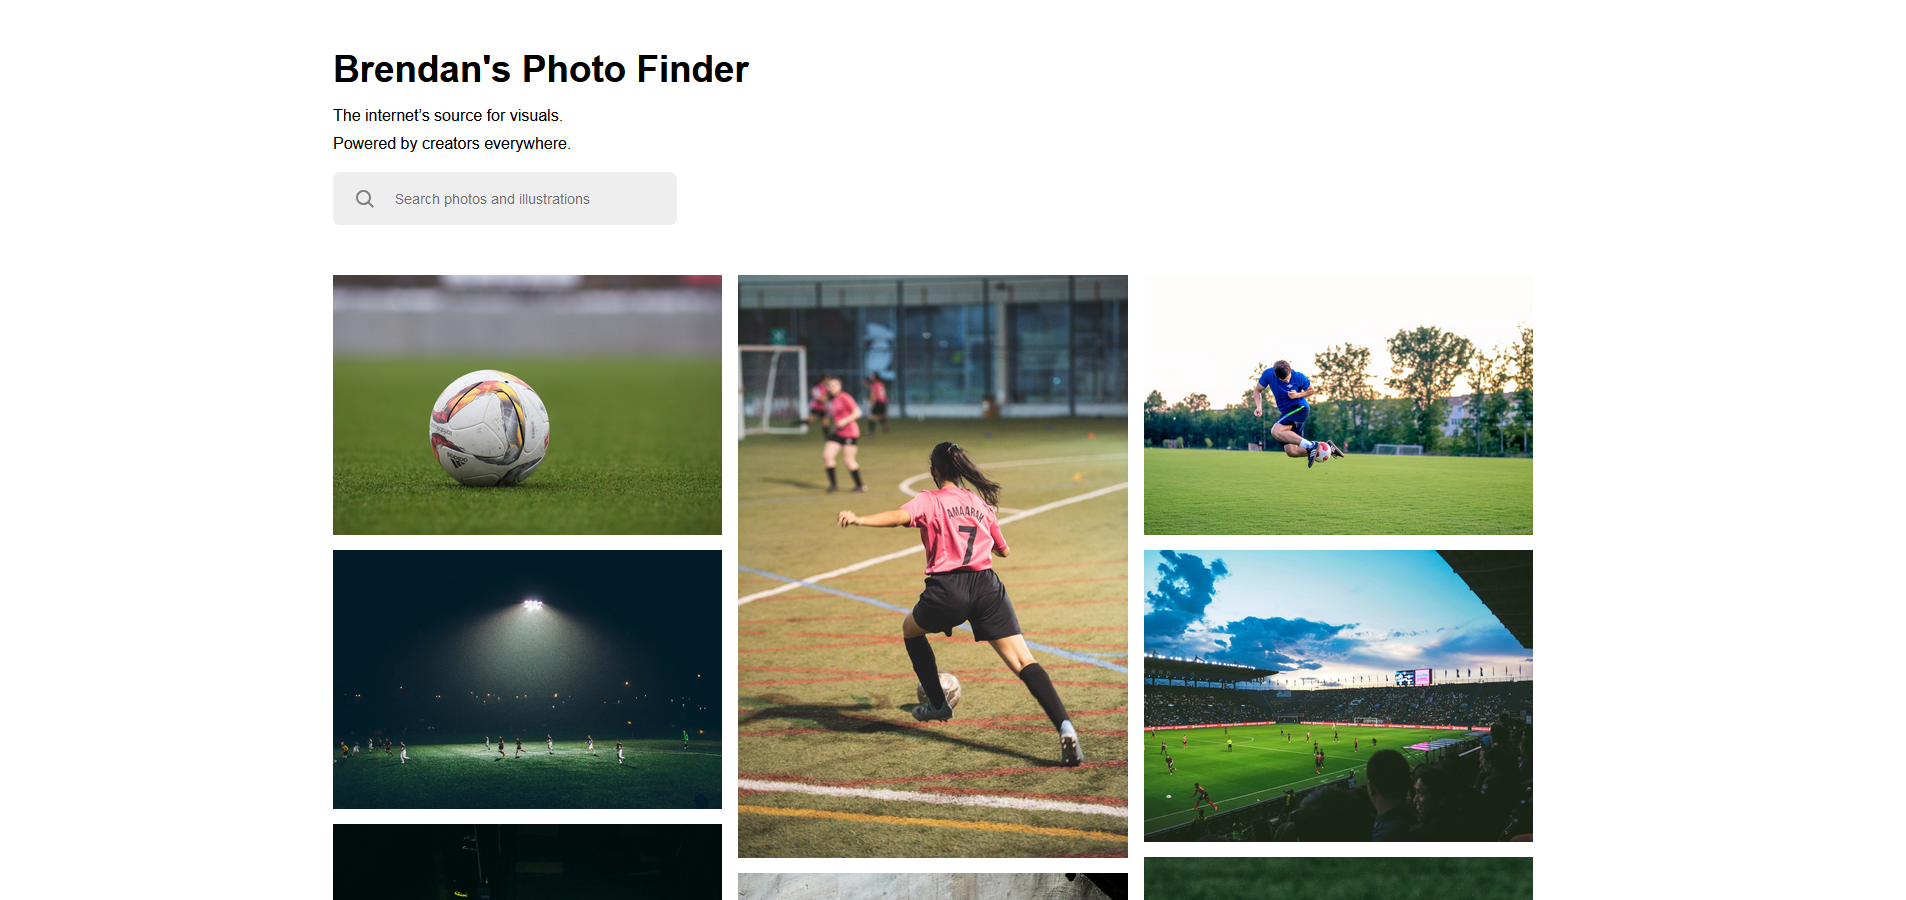Click 'Powered by creators everywhere' text
Image resolution: width=1906 pixels, height=900 pixels.
(452, 143)
